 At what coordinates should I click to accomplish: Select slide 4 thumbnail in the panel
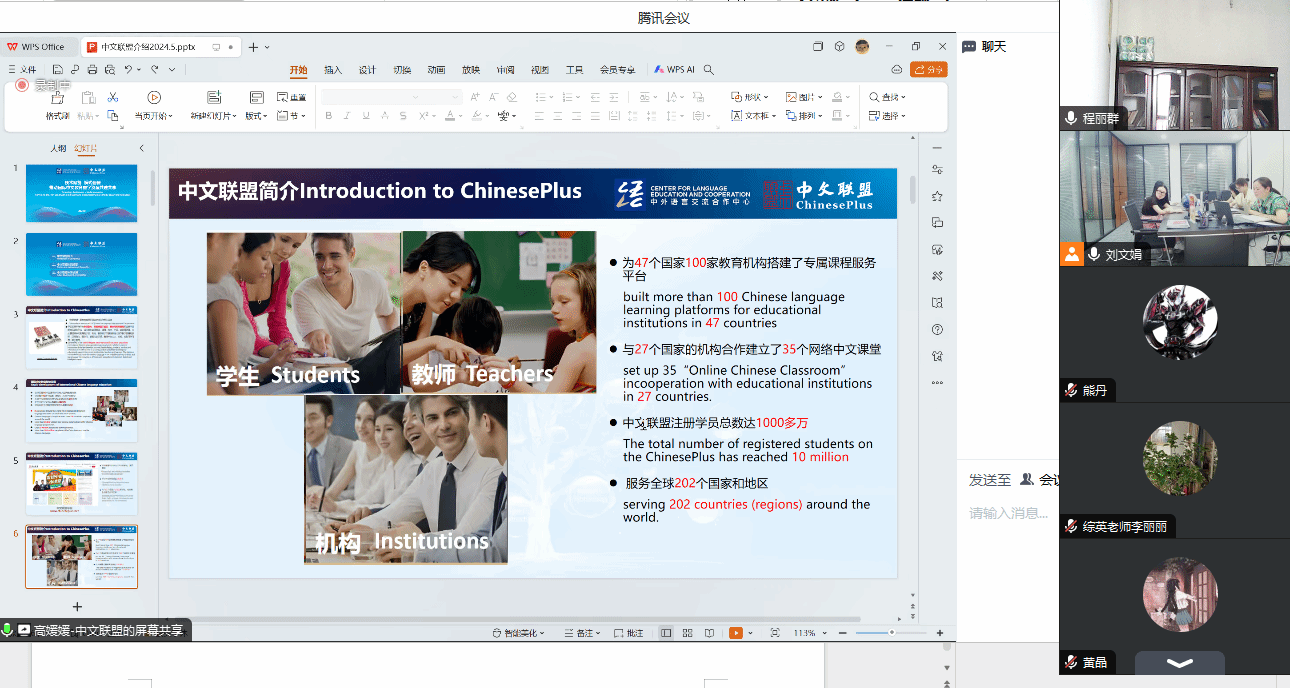click(82, 411)
